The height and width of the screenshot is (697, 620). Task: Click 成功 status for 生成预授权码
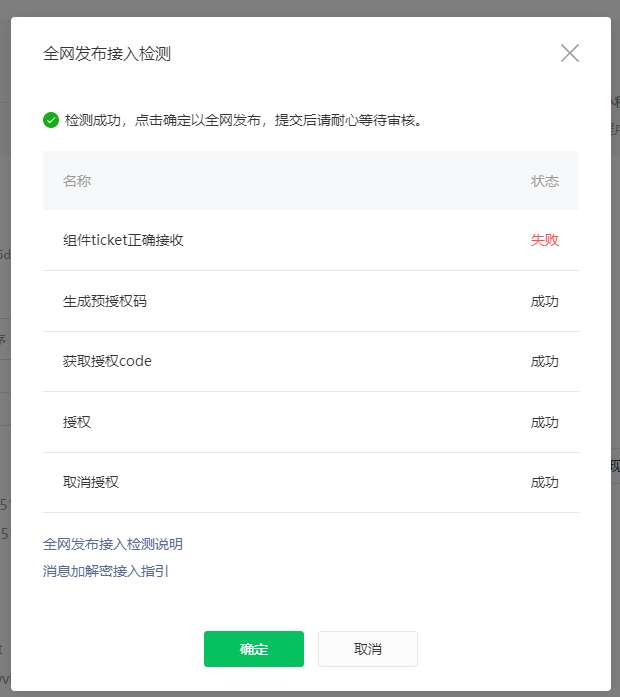544,301
